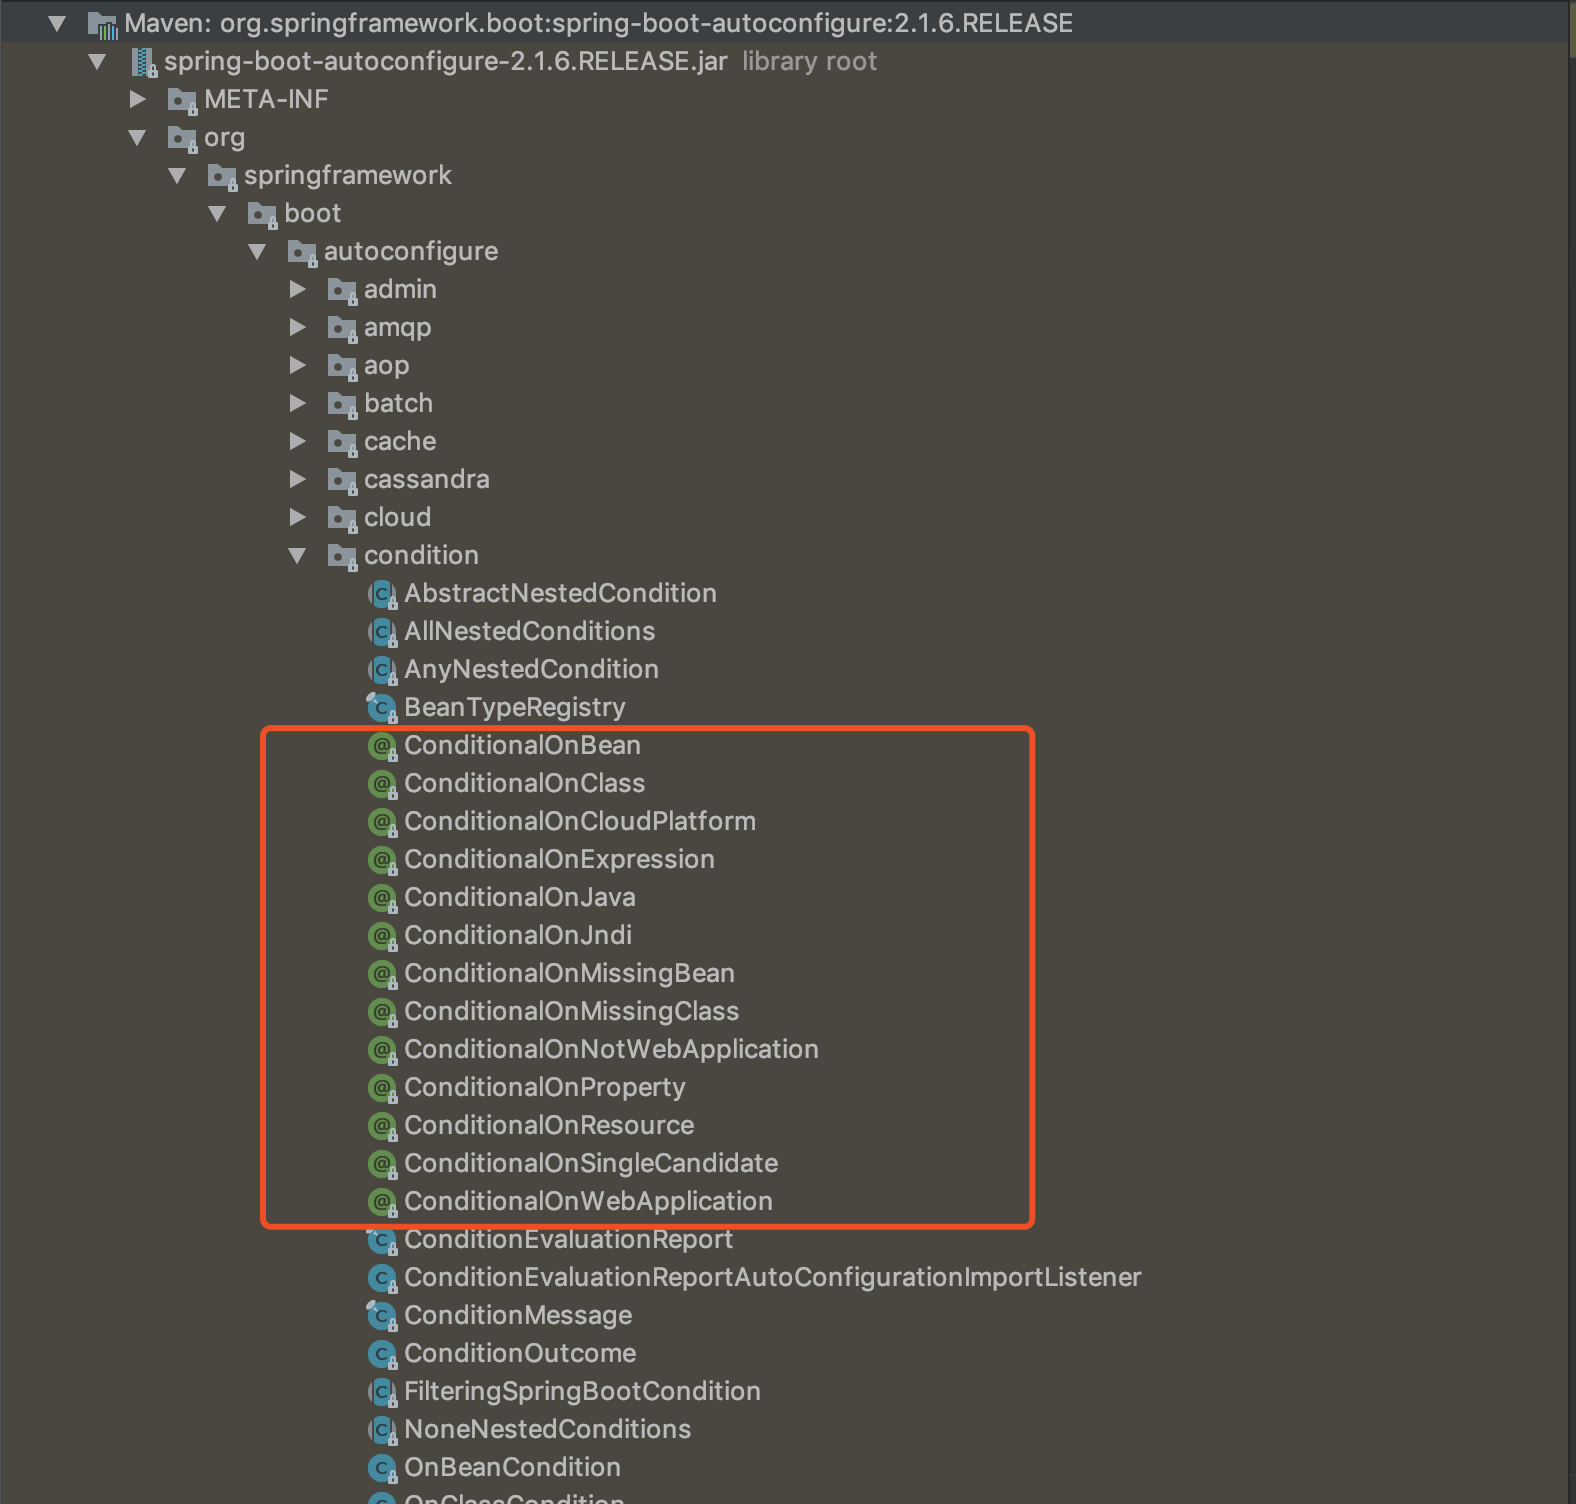1576x1504 pixels.
Task: Click the ConditionalOnCloudPlatform annotation icon
Action: [x=382, y=823]
